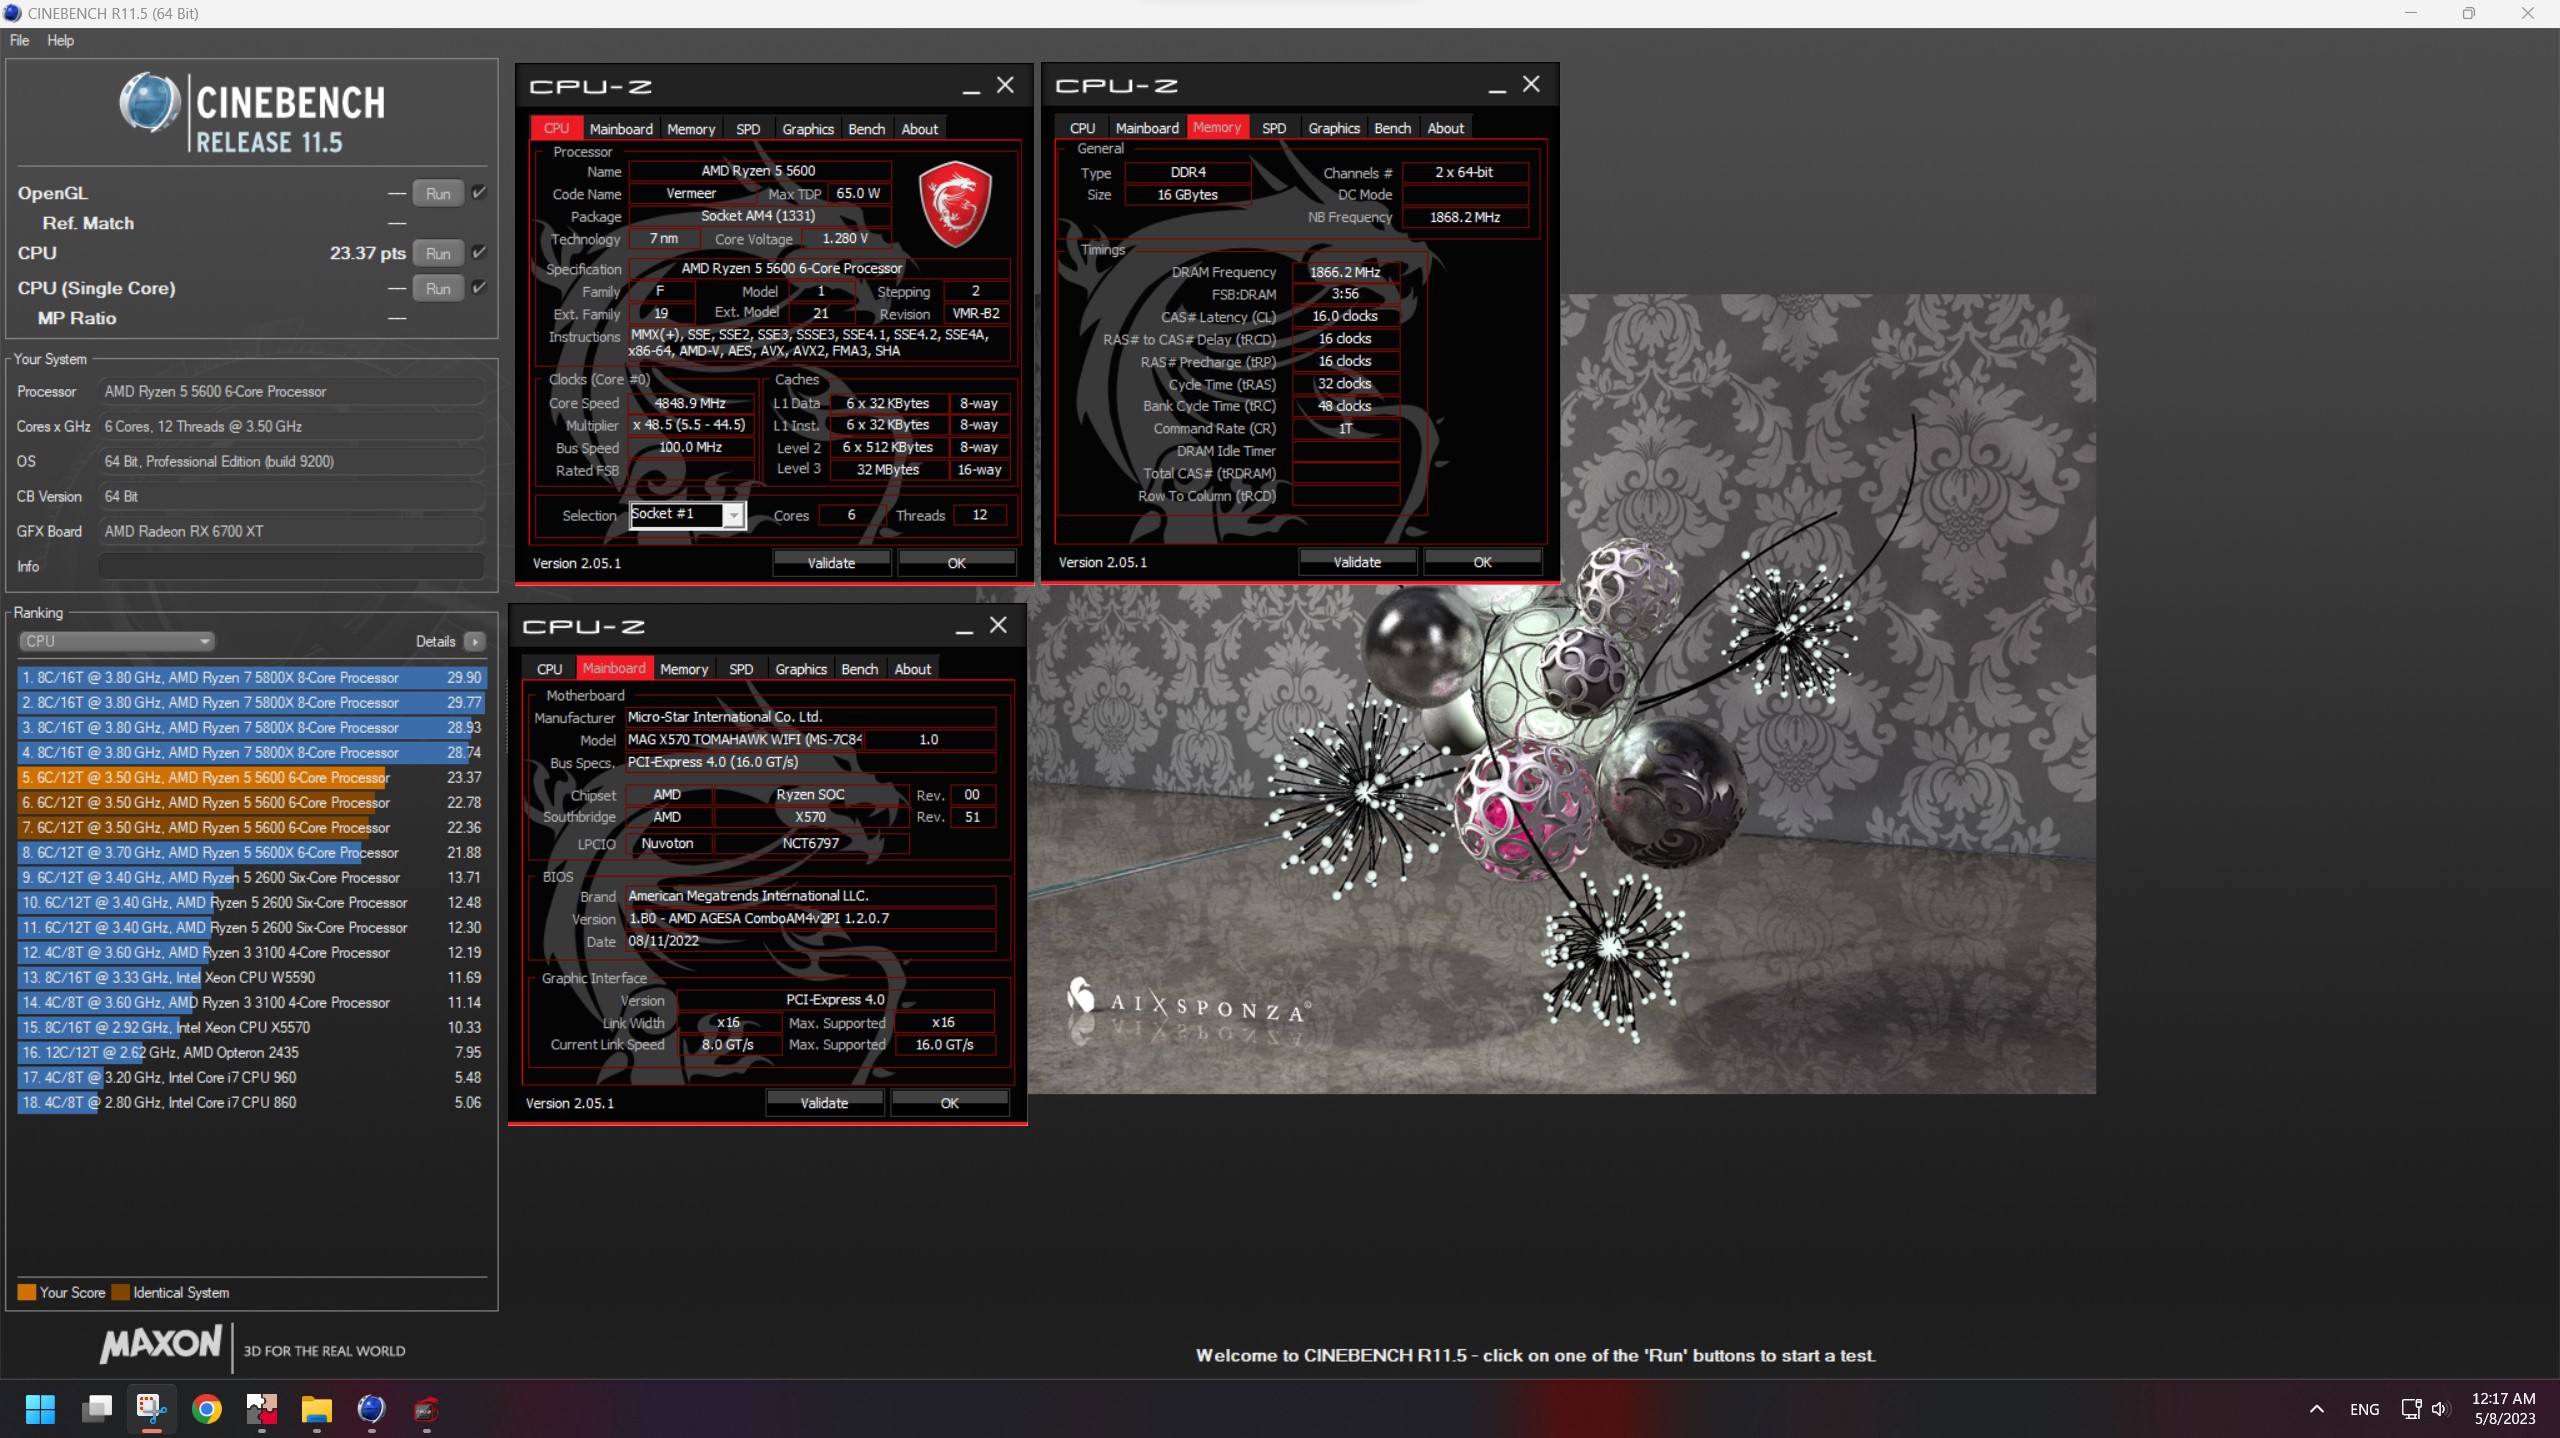Open Bench tab in top-left CPU-Z
Image resolution: width=2560 pixels, height=1438 pixels.
(867, 129)
